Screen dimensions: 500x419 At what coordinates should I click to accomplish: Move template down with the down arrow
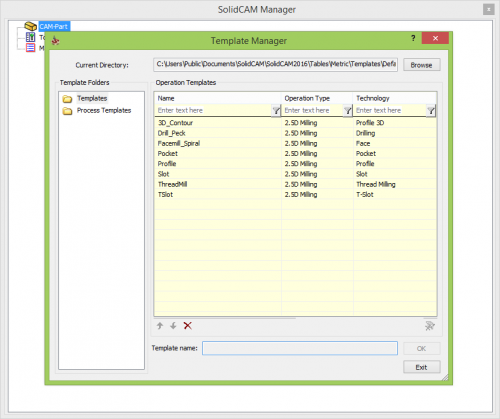pos(173,326)
